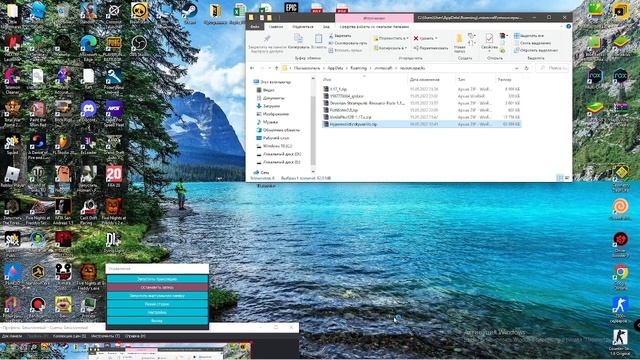Screen dimensions: 640x360
Task: Open the recent locations dropdown arrow
Action: [x=270, y=68]
